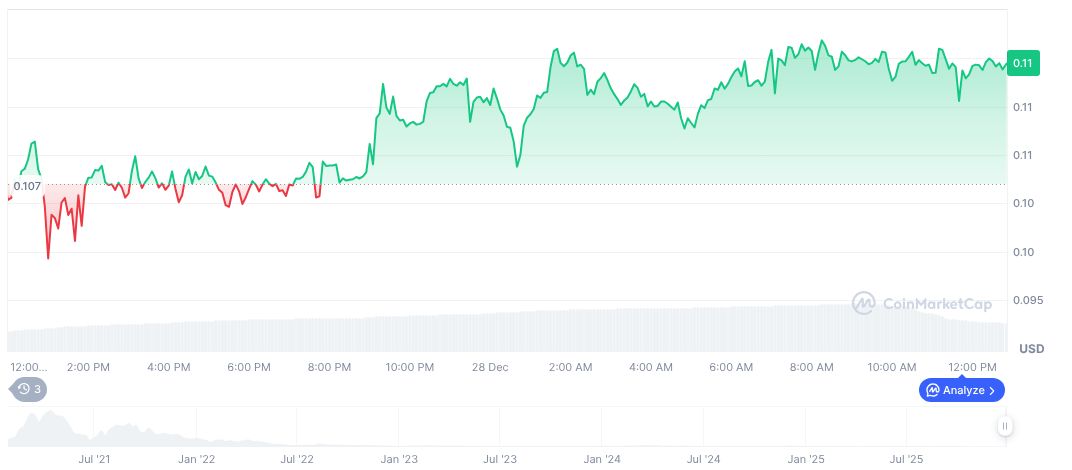Click the 8:00 AM time axis label
The width and height of the screenshot is (1072, 470).
(811, 367)
